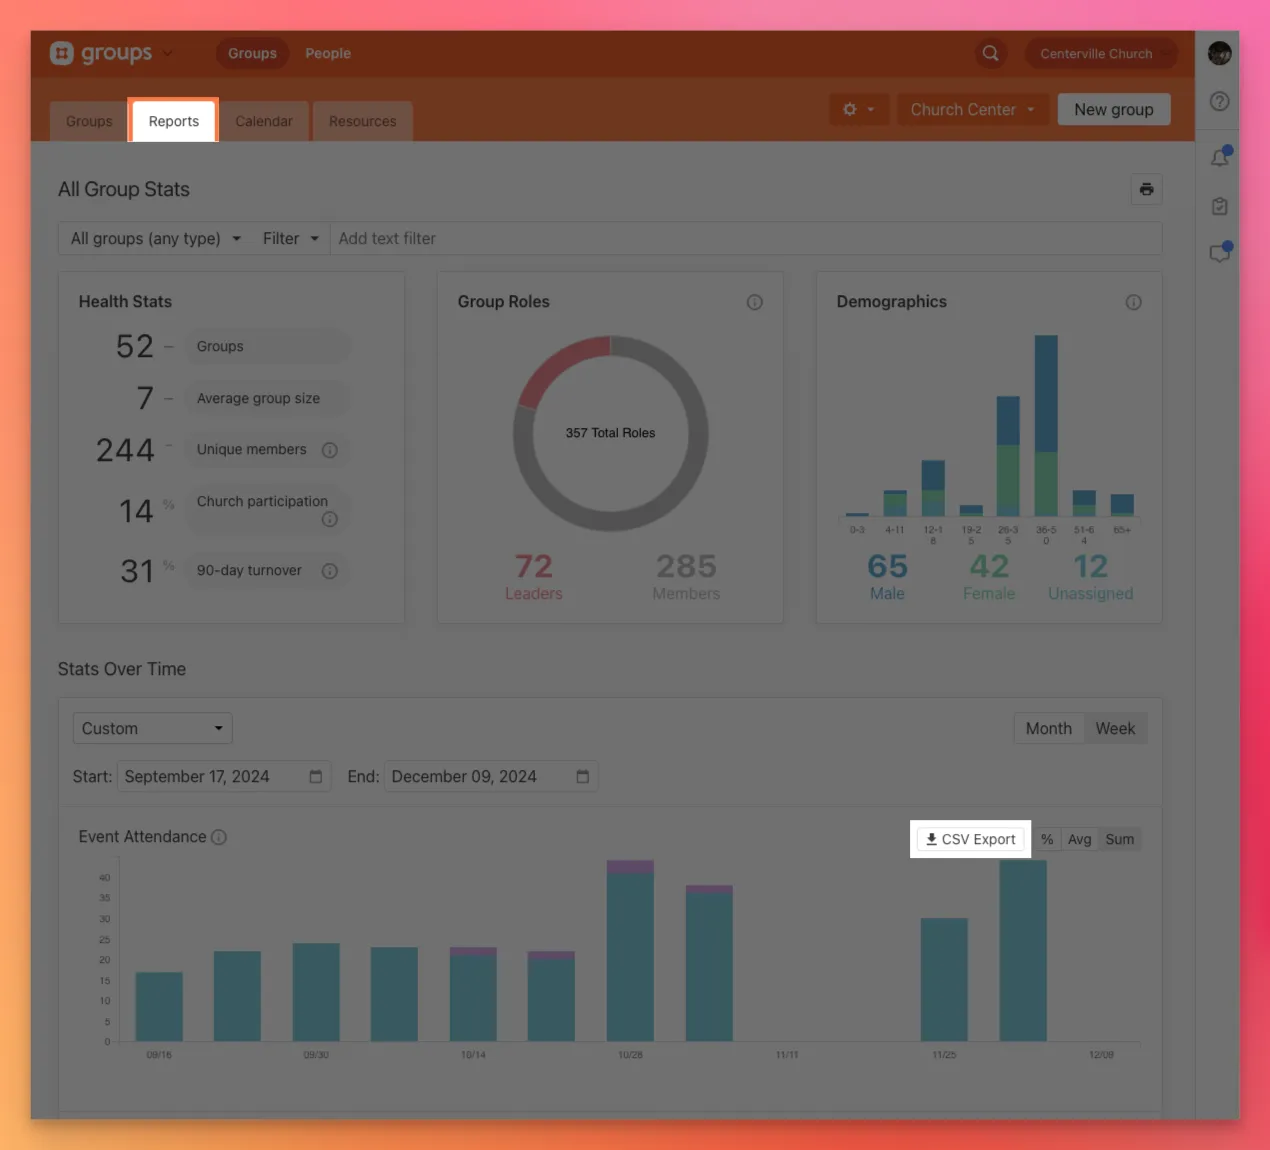Open the notifications bell icon
Screen dimensions: 1270x1150
1219,157
